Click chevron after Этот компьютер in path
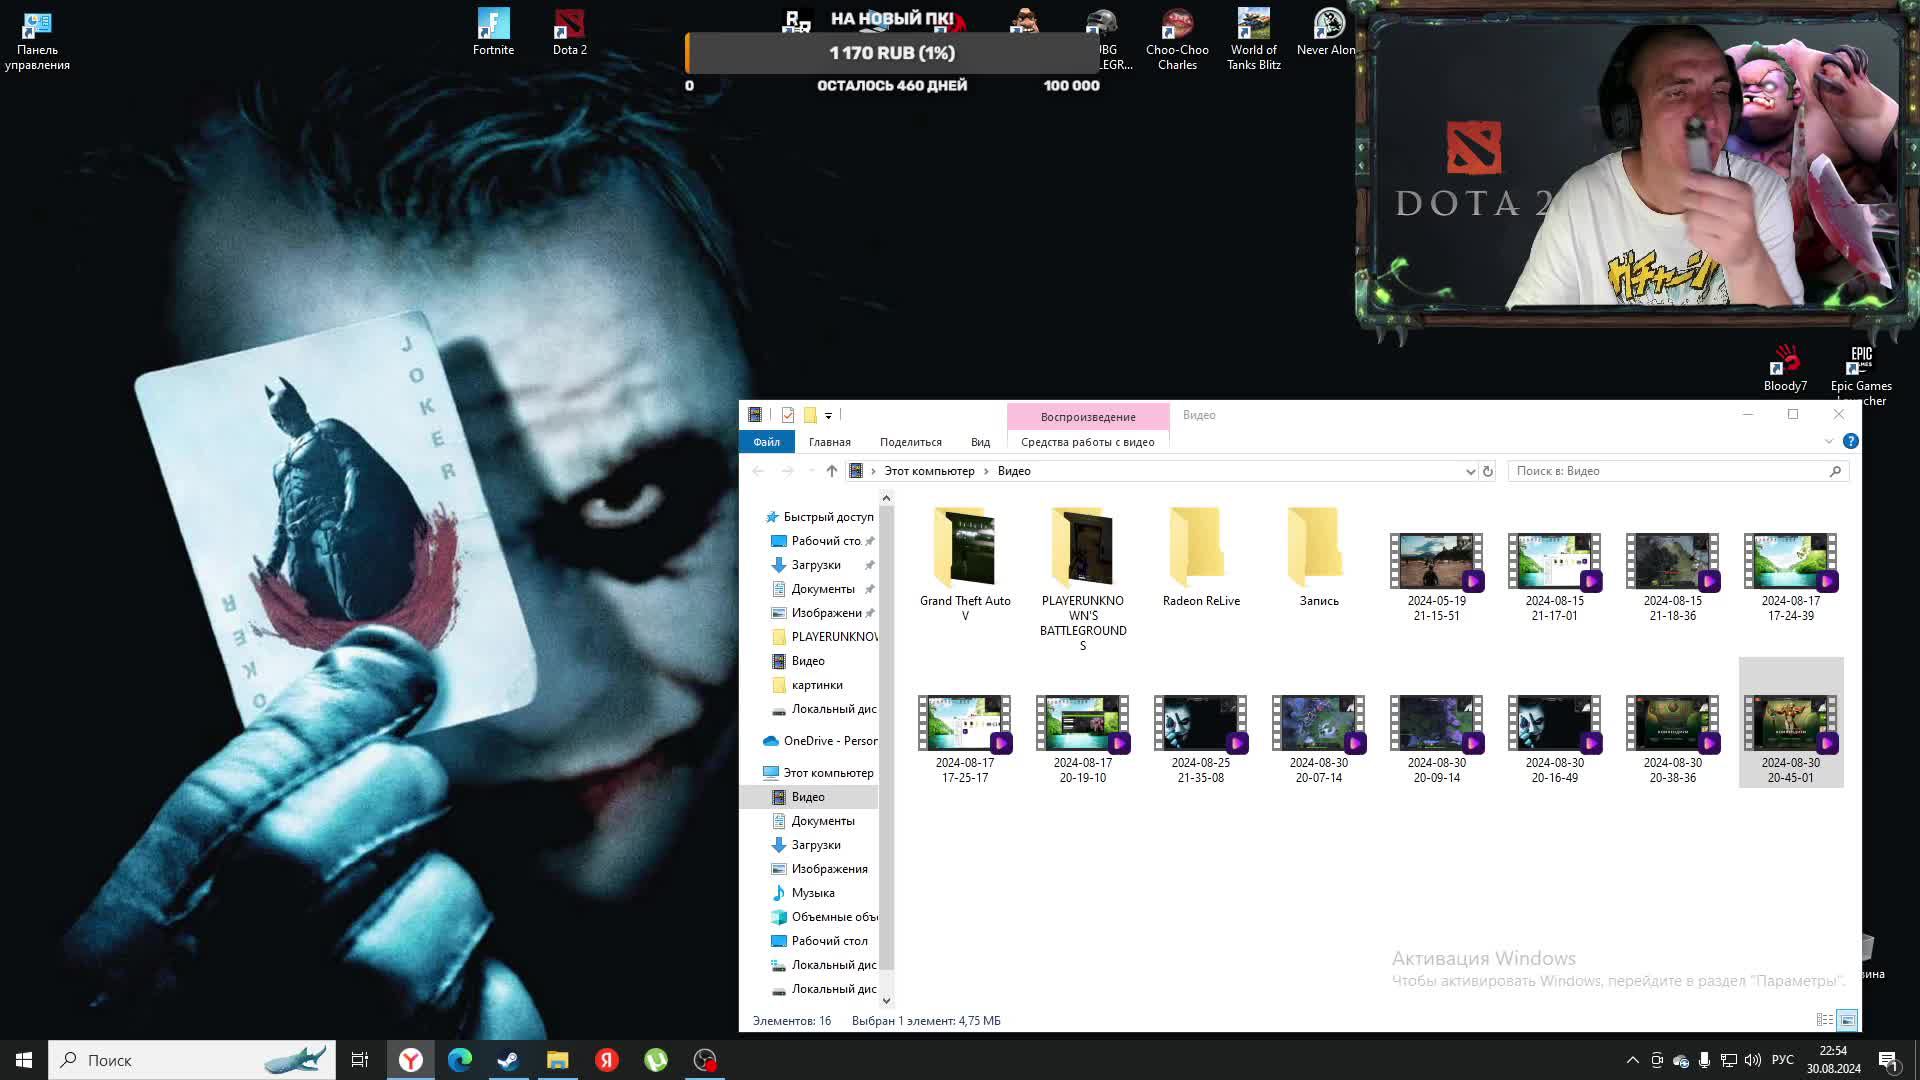This screenshot has height=1080, width=1920. click(986, 471)
